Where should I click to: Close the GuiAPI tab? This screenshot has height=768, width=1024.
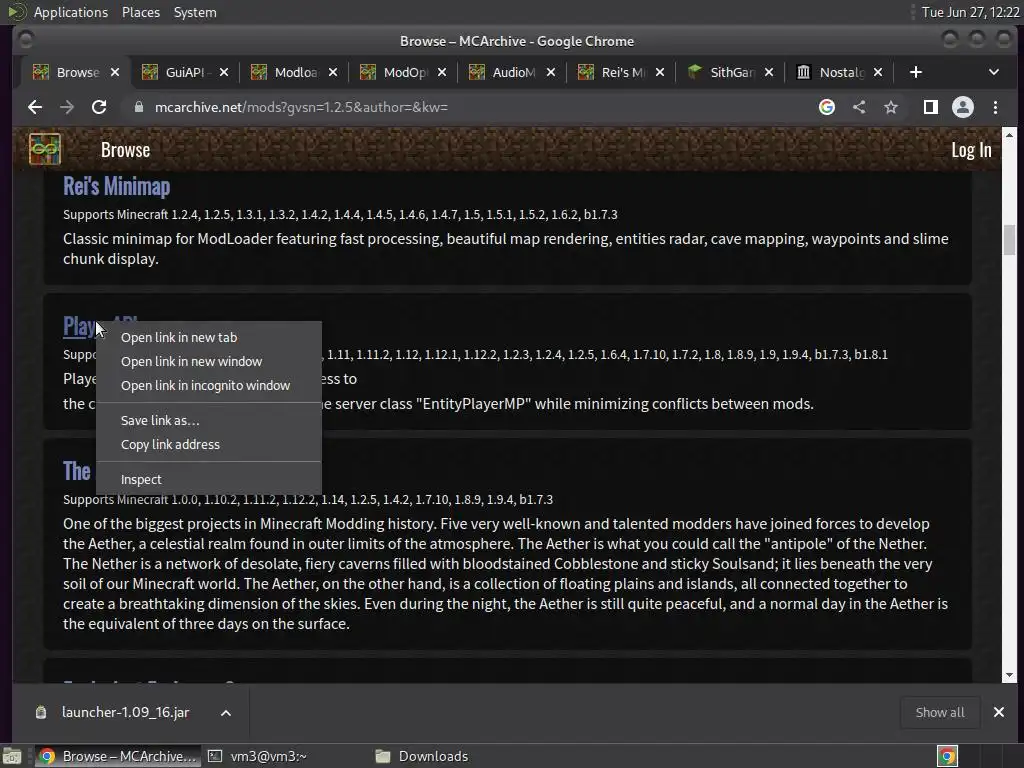pos(224,72)
